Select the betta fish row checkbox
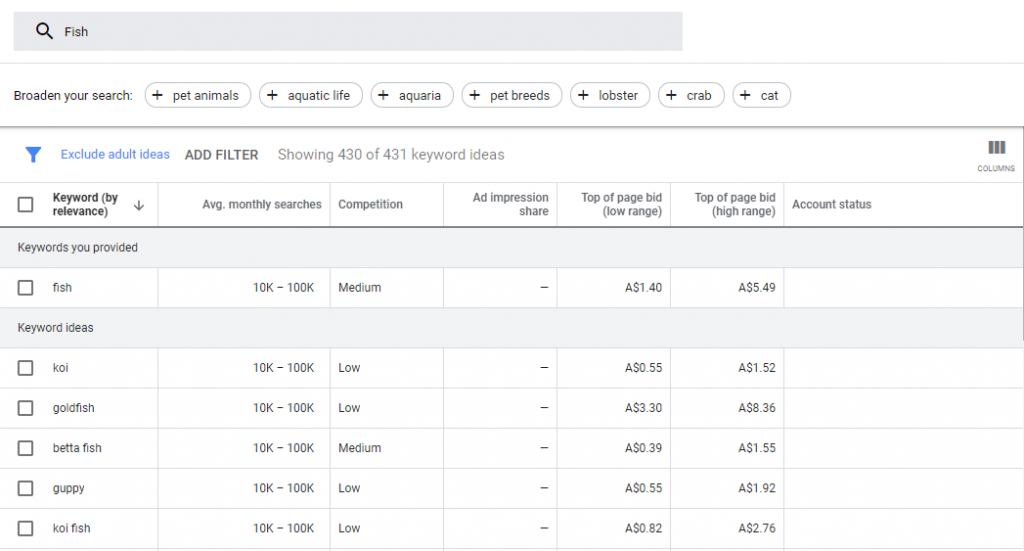The image size is (1024, 551). pos(26,448)
